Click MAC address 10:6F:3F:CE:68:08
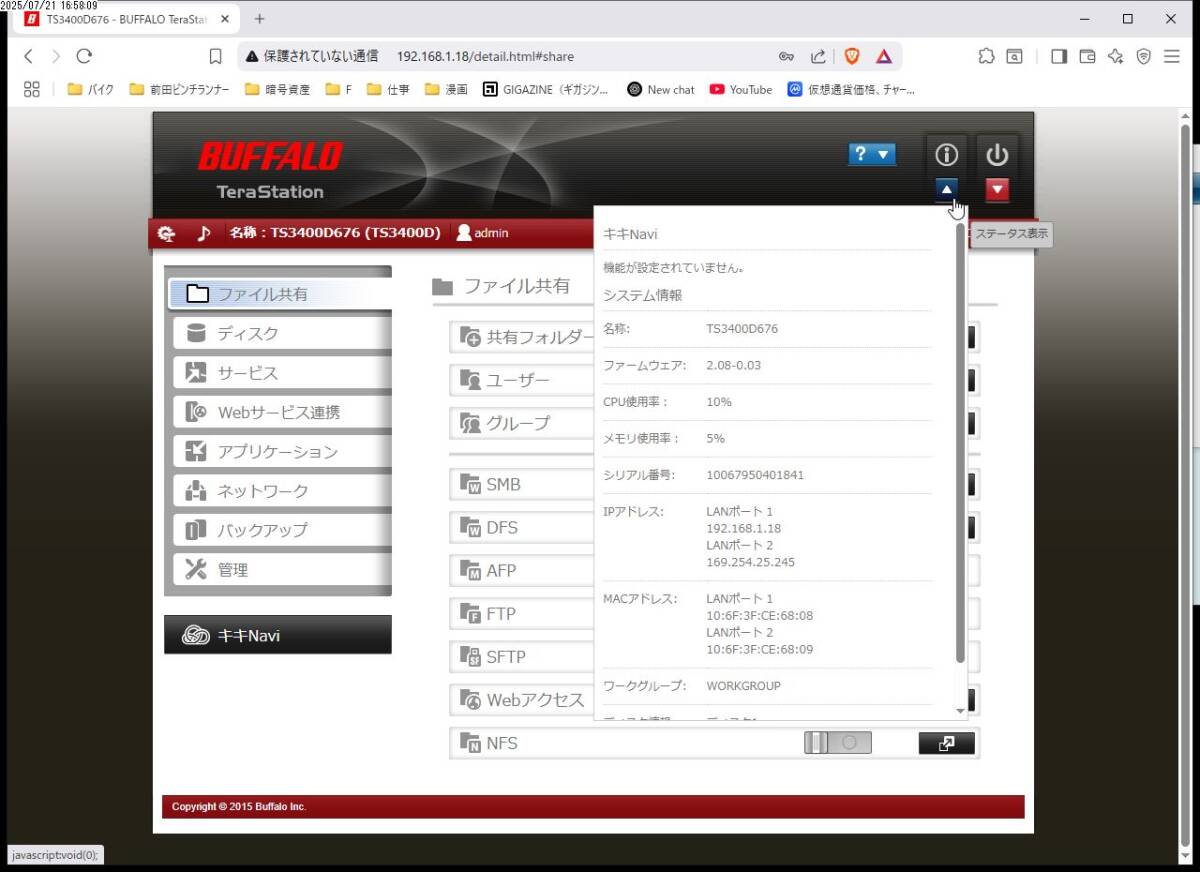 760,616
